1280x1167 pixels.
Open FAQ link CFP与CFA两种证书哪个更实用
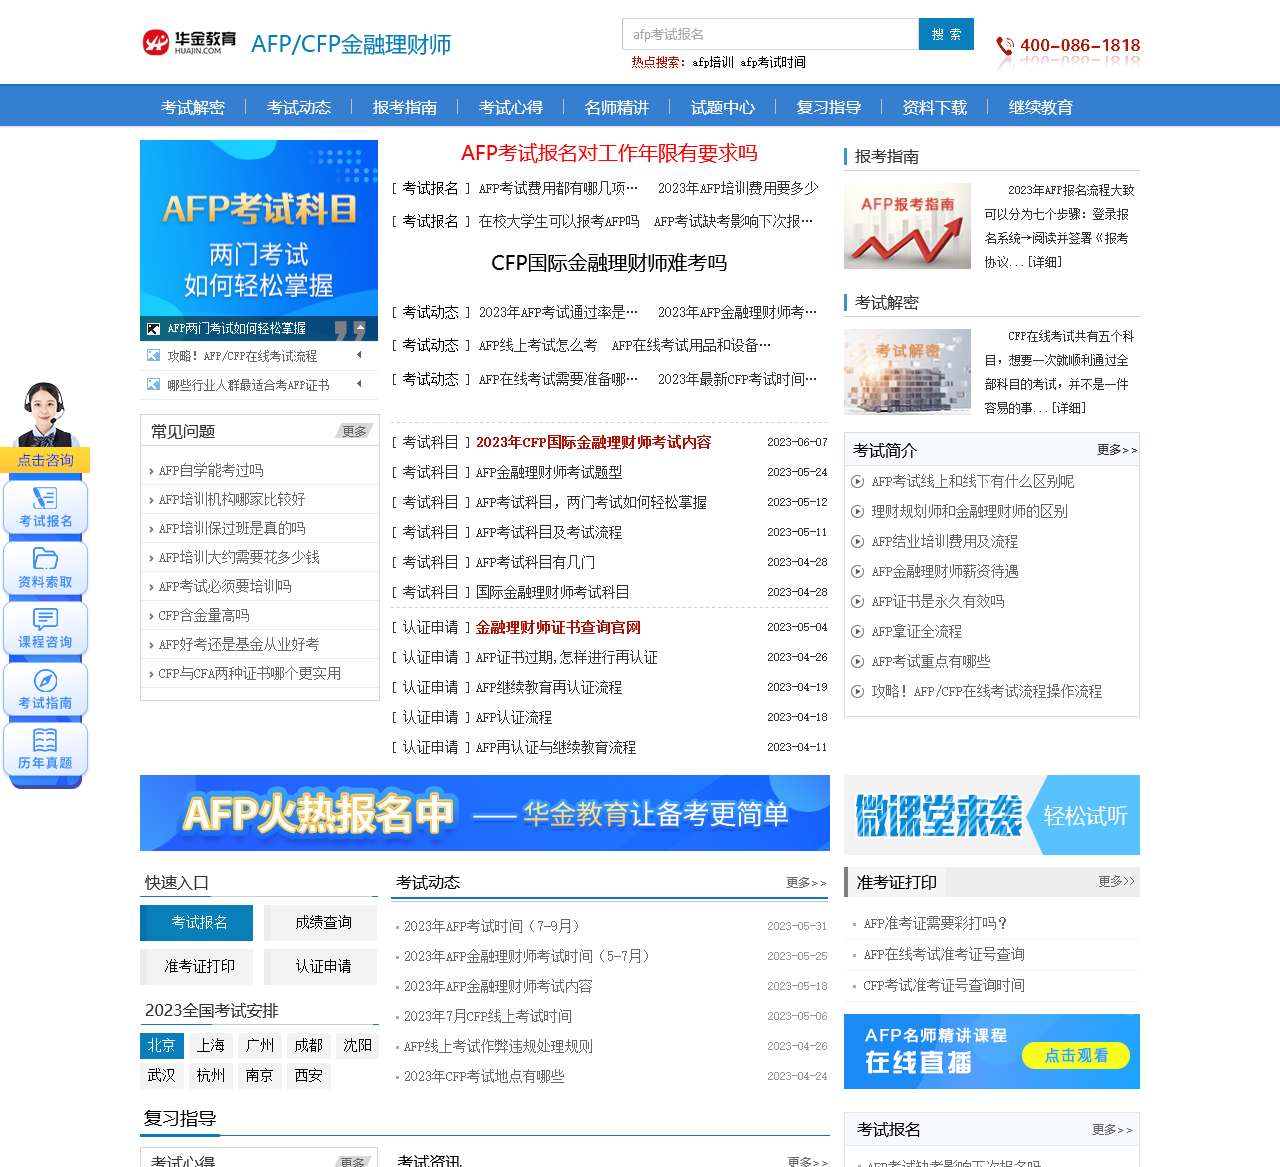pos(249,673)
